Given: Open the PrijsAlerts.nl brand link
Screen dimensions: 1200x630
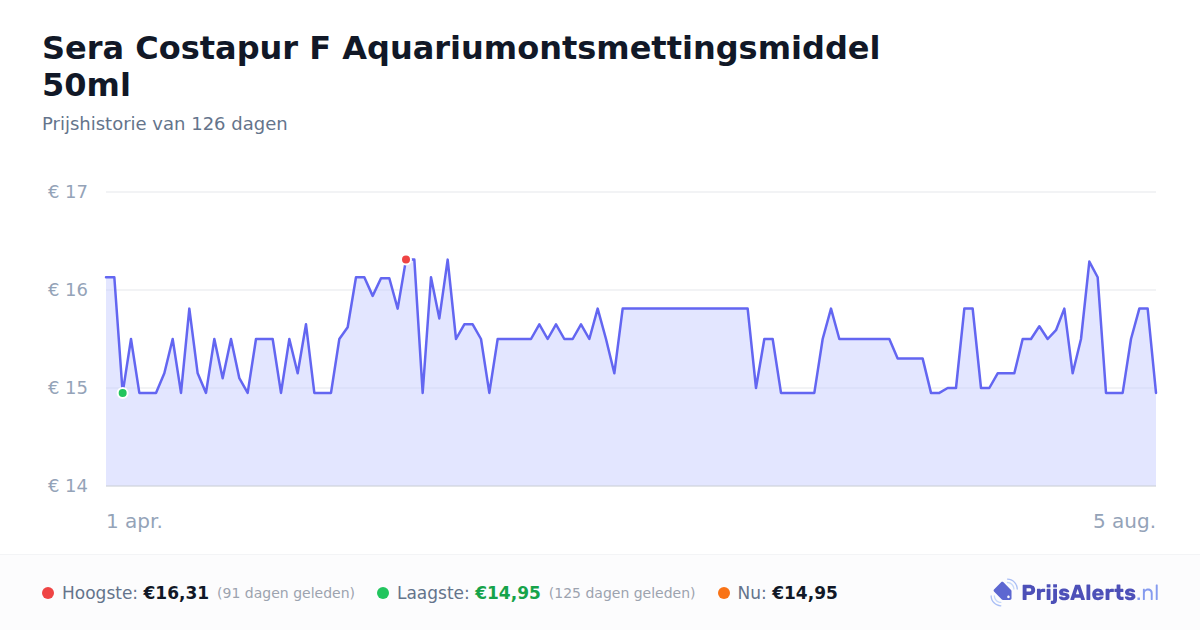Looking at the screenshot, I should (x=1075, y=593).
